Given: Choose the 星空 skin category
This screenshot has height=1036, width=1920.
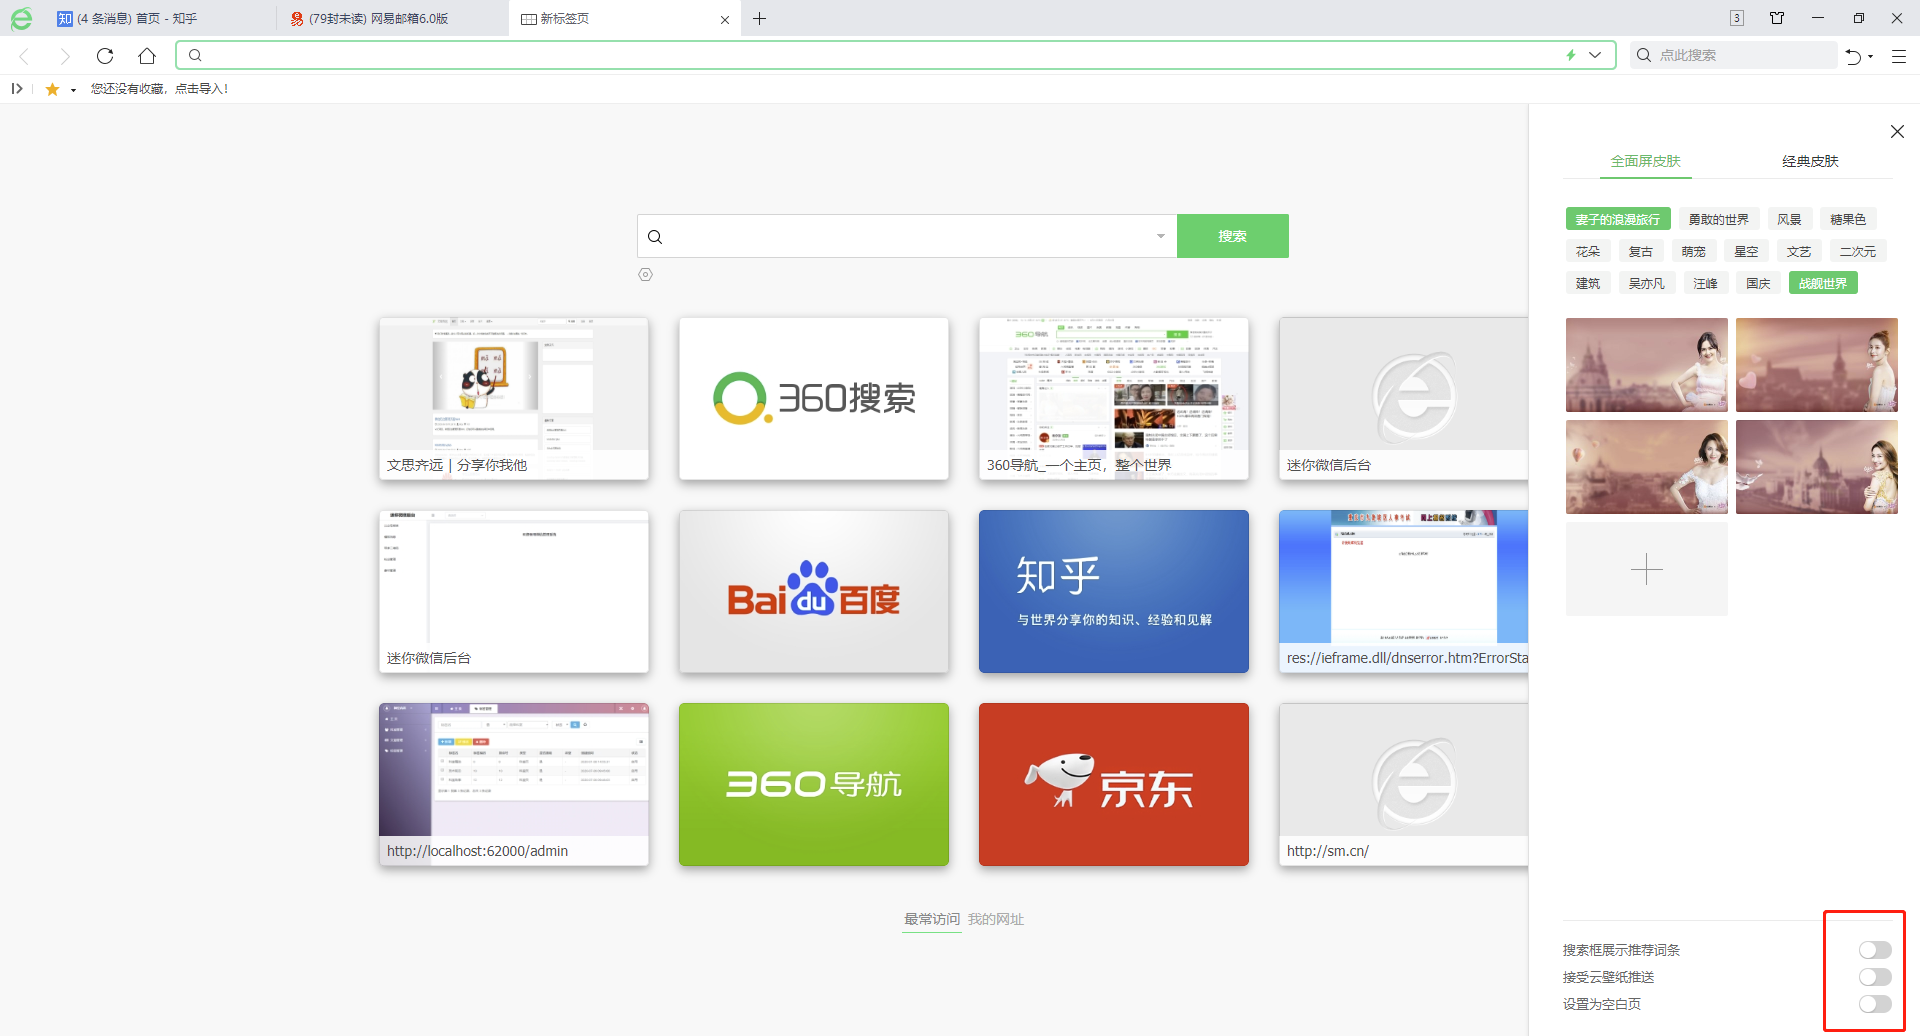Looking at the screenshot, I should coord(1747,251).
